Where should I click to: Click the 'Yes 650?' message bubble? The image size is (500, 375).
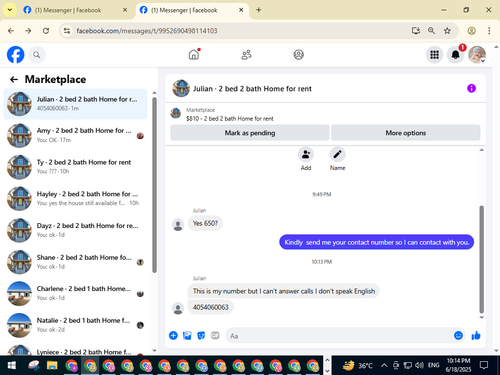click(x=205, y=223)
